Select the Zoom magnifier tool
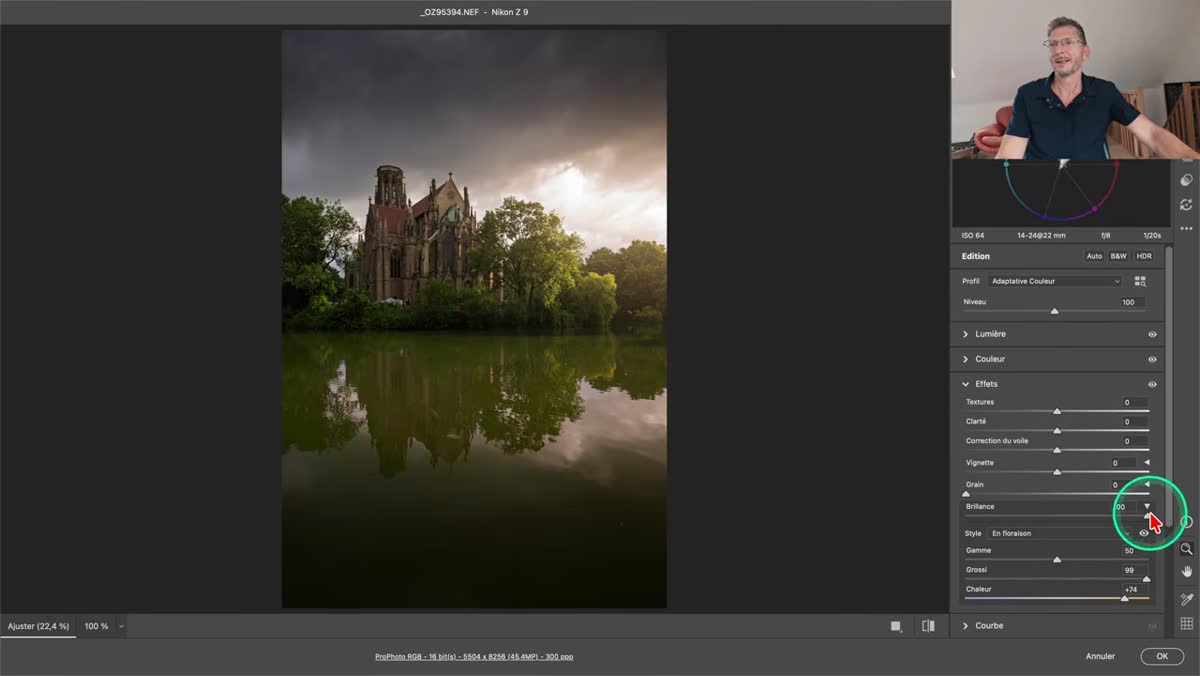This screenshot has height=676, width=1200. (1186, 549)
